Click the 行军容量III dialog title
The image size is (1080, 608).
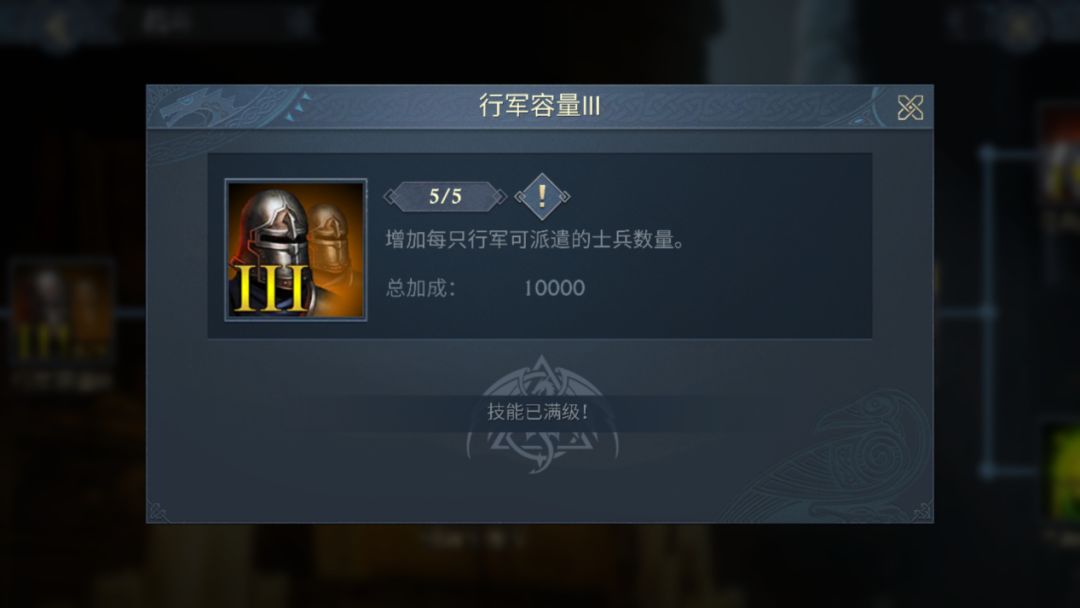point(539,106)
